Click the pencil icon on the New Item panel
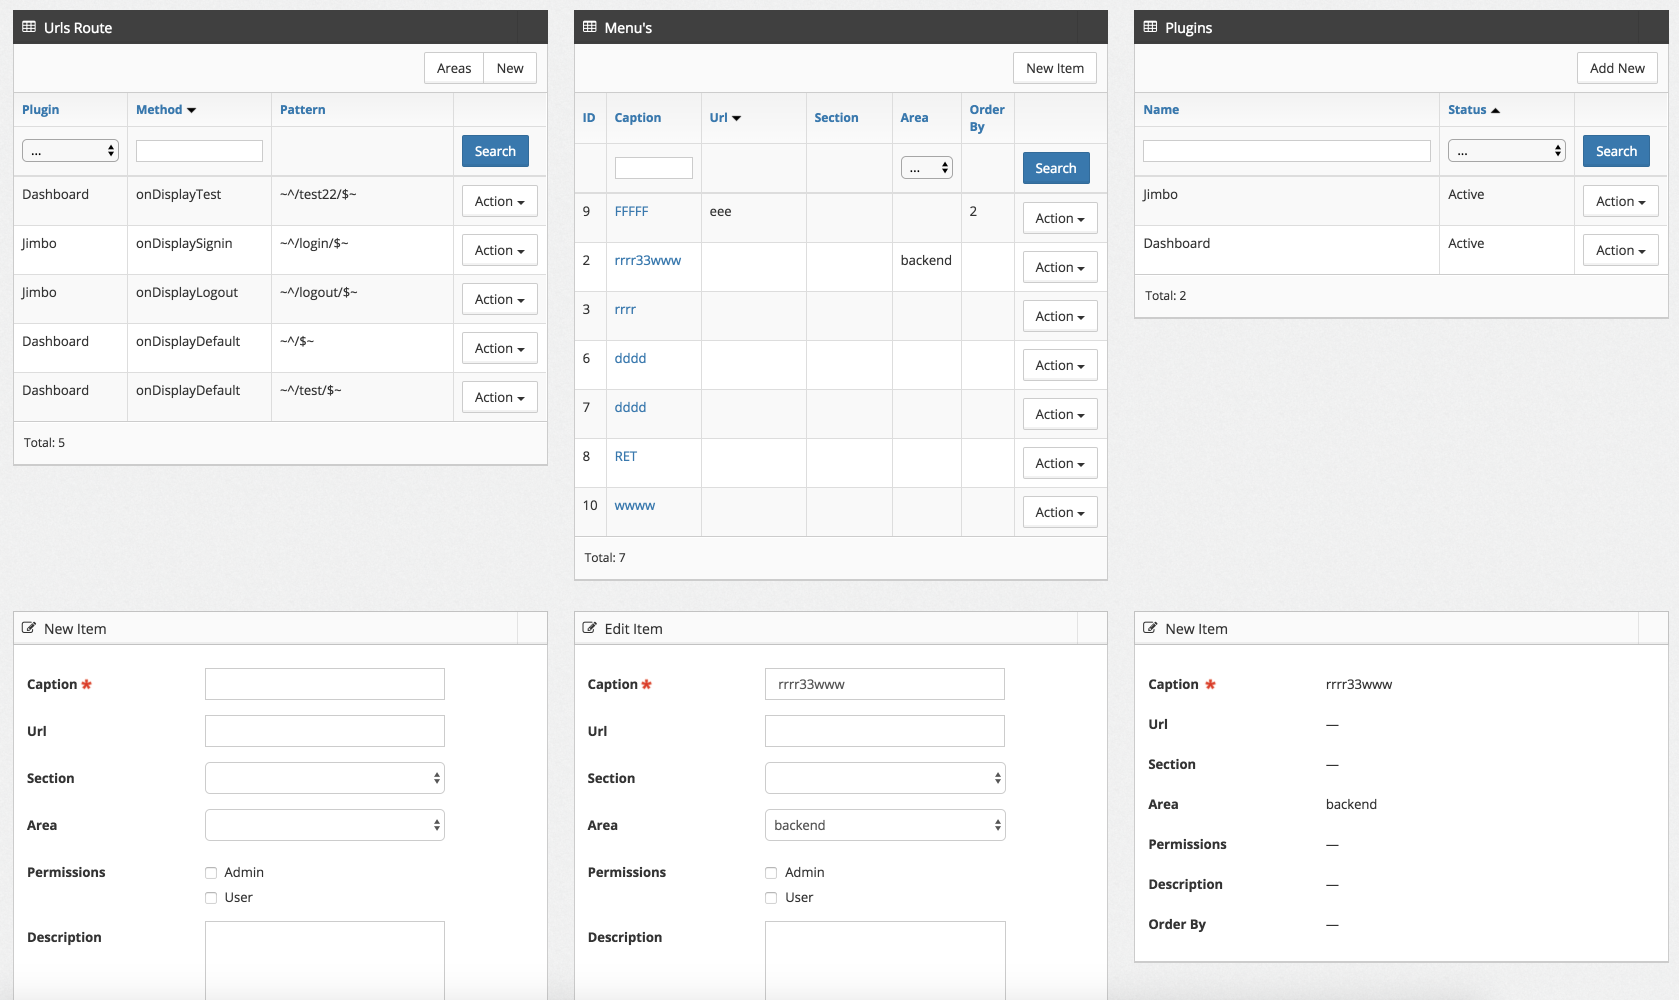The width and height of the screenshot is (1679, 1000). 27,628
